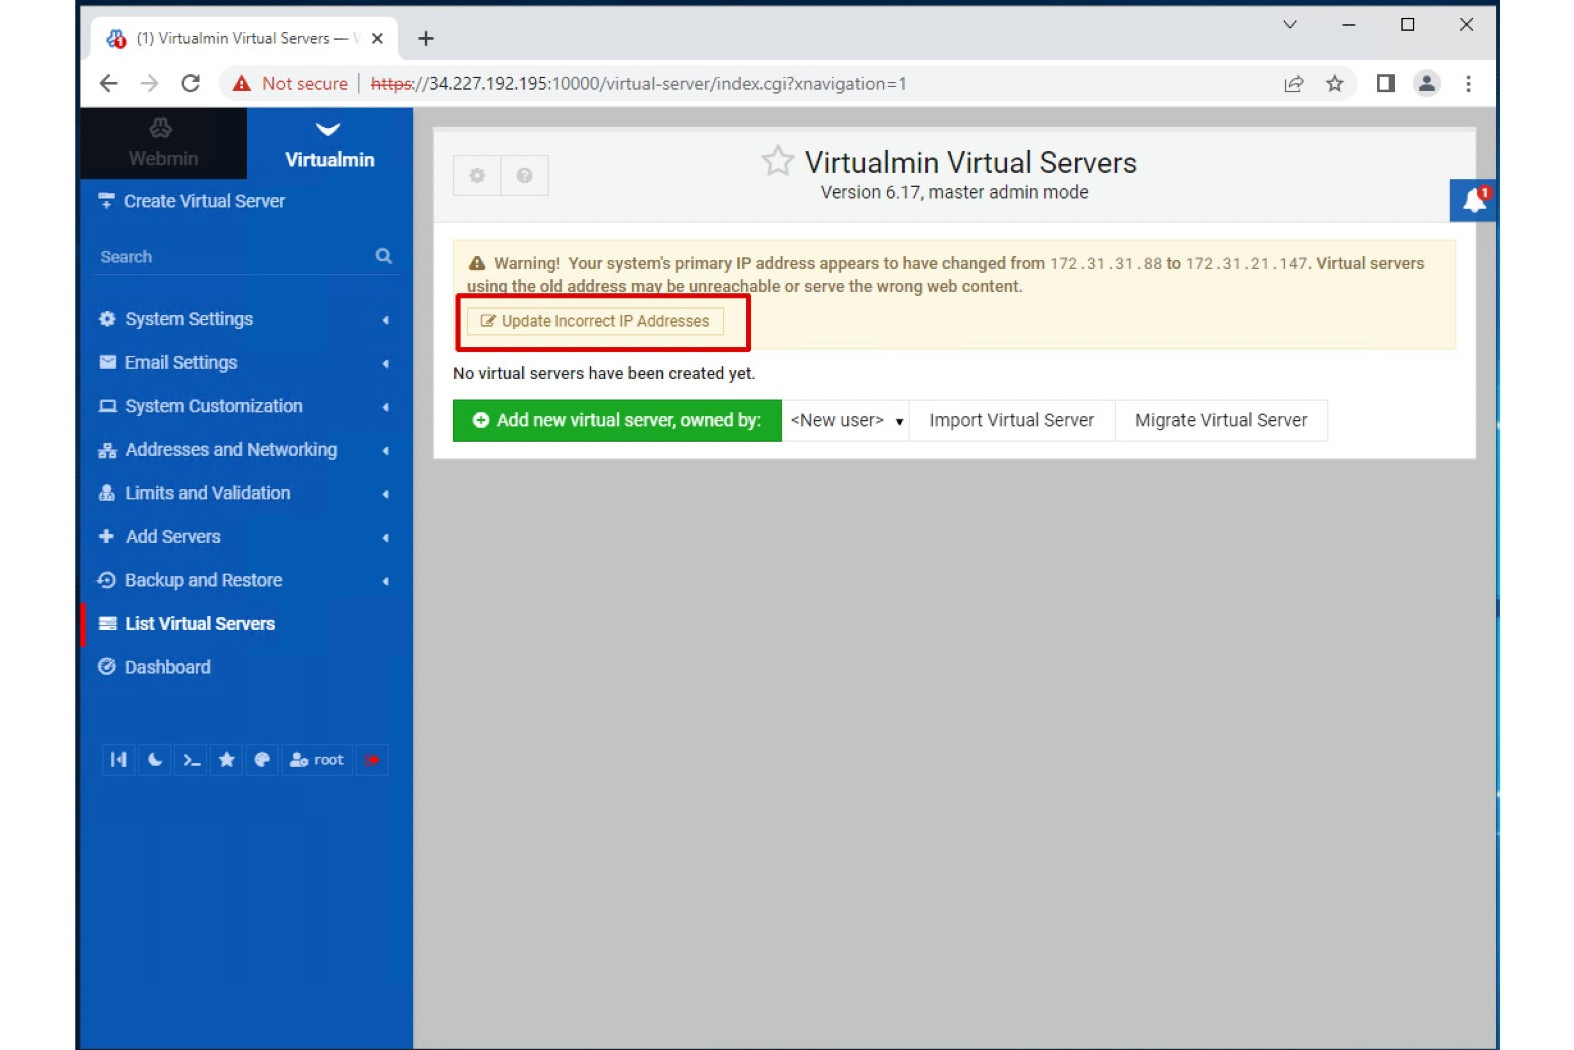Expand Add Servers menu

[x=245, y=537]
